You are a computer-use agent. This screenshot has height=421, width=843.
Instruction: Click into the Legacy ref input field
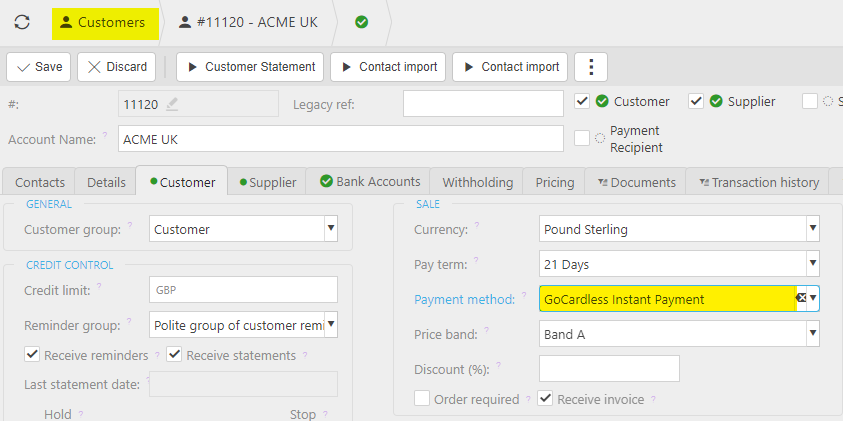(x=483, y=104)
